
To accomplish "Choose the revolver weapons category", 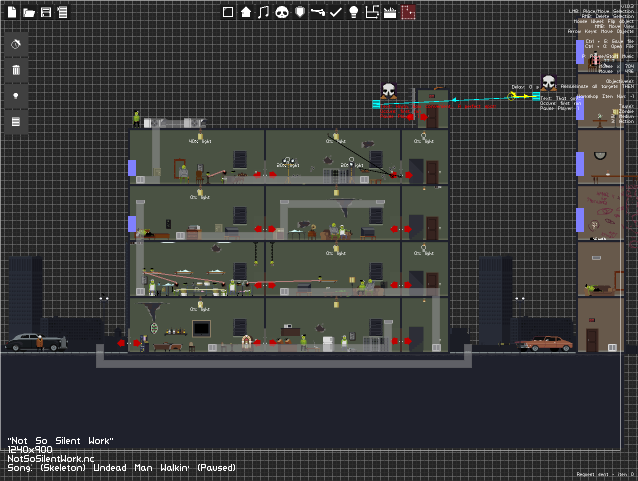I will pyautogui.click(x=318, y=12).
